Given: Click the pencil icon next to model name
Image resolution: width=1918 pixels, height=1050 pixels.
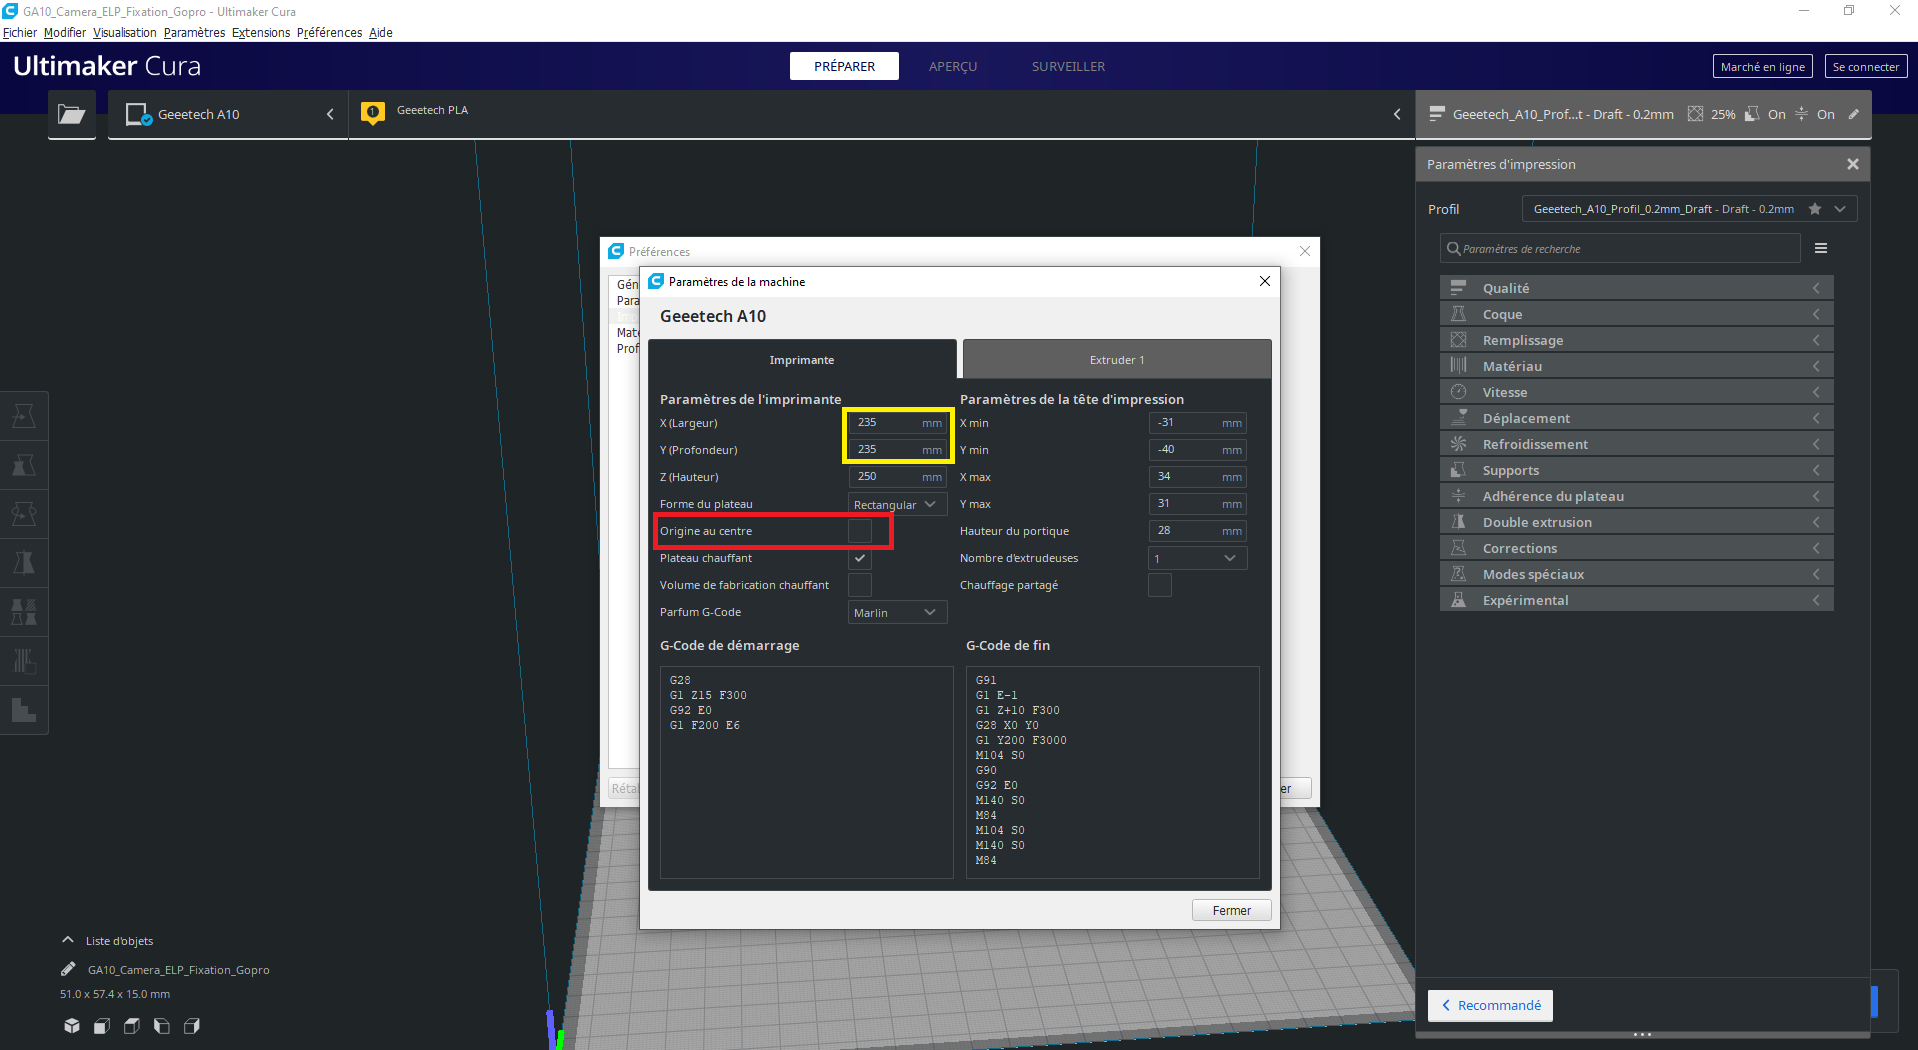Looking at the screenshot, I should [x=68, y=969].
